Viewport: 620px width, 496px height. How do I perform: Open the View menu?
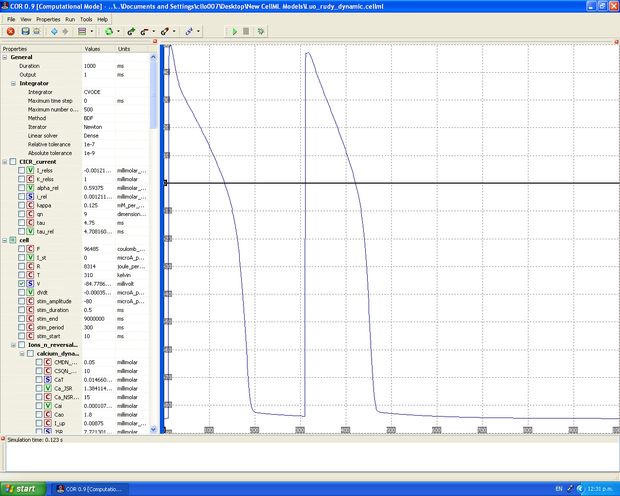pos(26,19)
